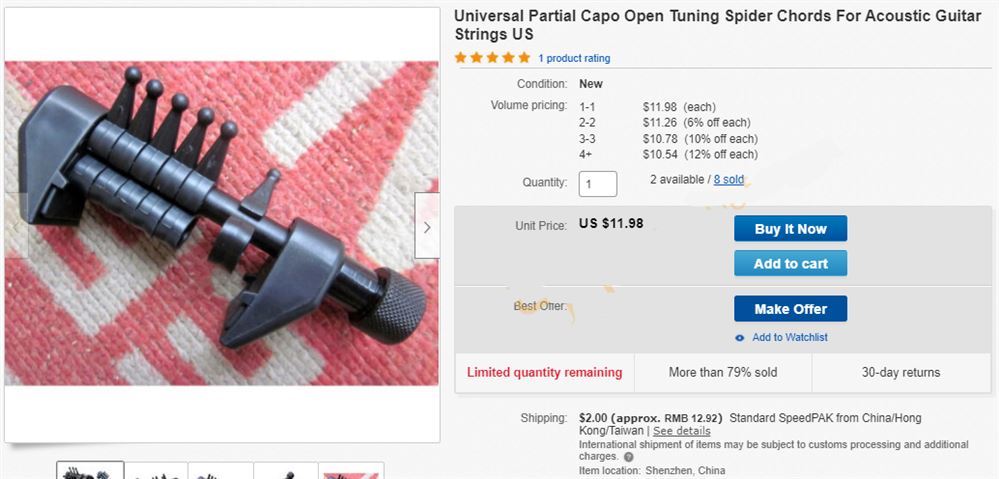This screenshot has height=479, width=999.
Task: Focus the Quantity input field
Action: (598, 184)
